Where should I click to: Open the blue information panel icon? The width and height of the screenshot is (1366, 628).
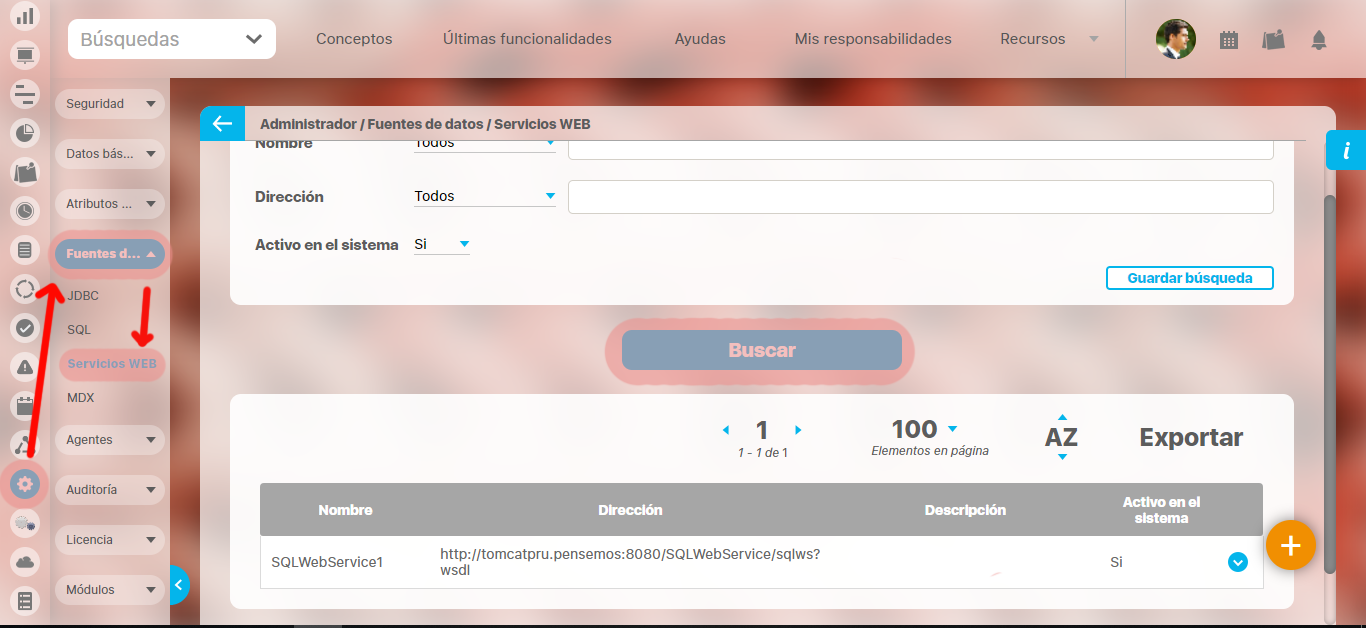(x=1346, y=151)
